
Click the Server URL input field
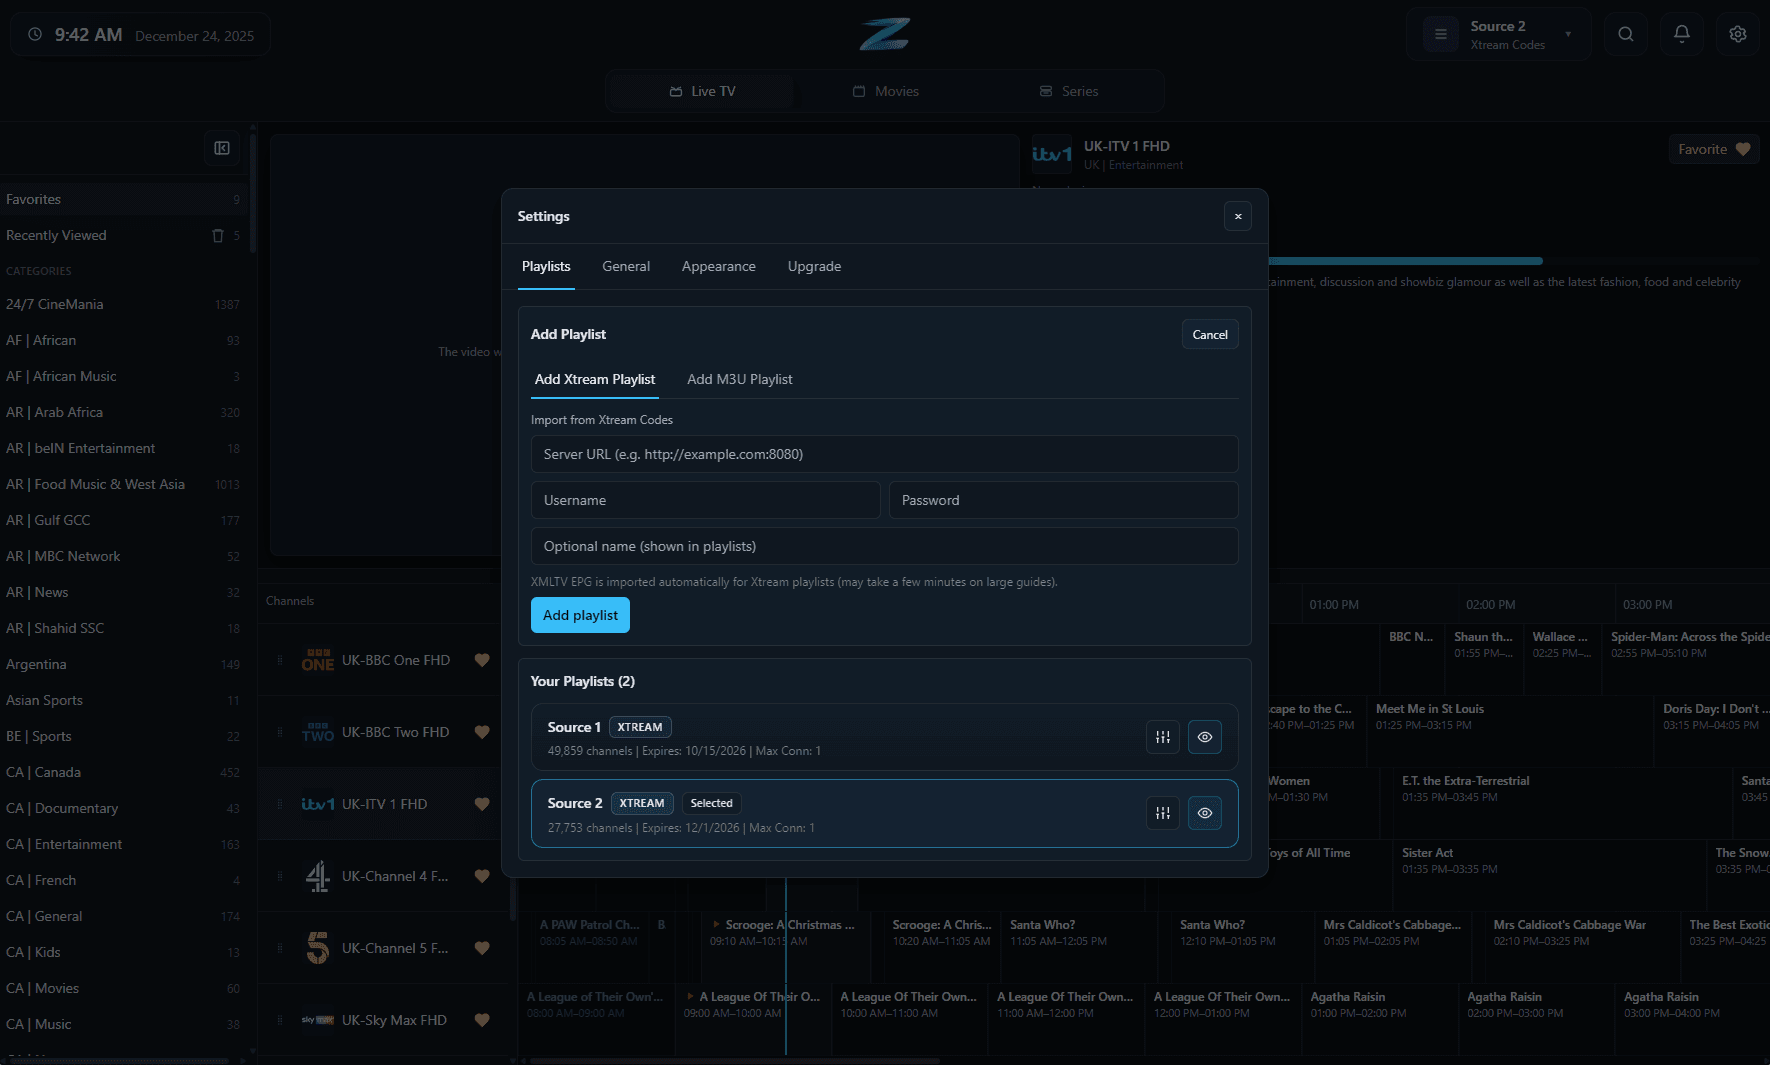tap(884, 454)
